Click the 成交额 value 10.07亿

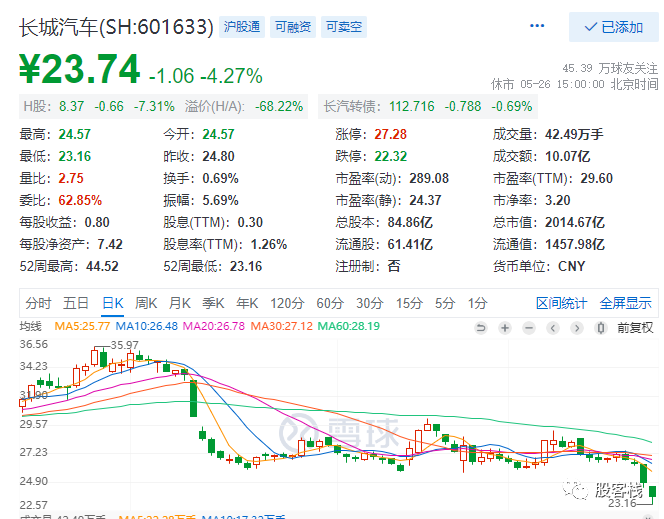567,156
